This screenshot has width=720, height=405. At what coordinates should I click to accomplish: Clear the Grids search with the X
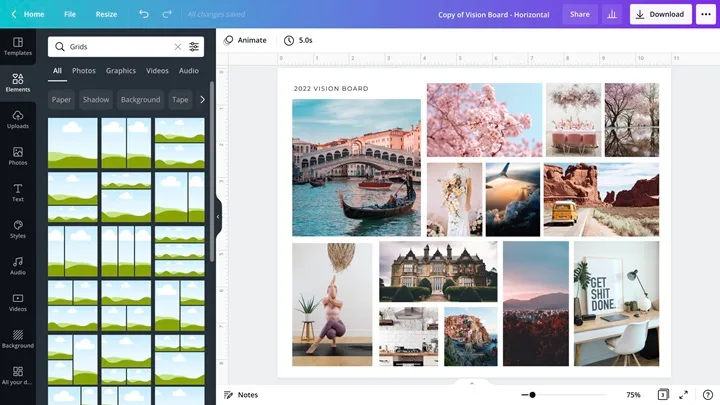(178, 47)
